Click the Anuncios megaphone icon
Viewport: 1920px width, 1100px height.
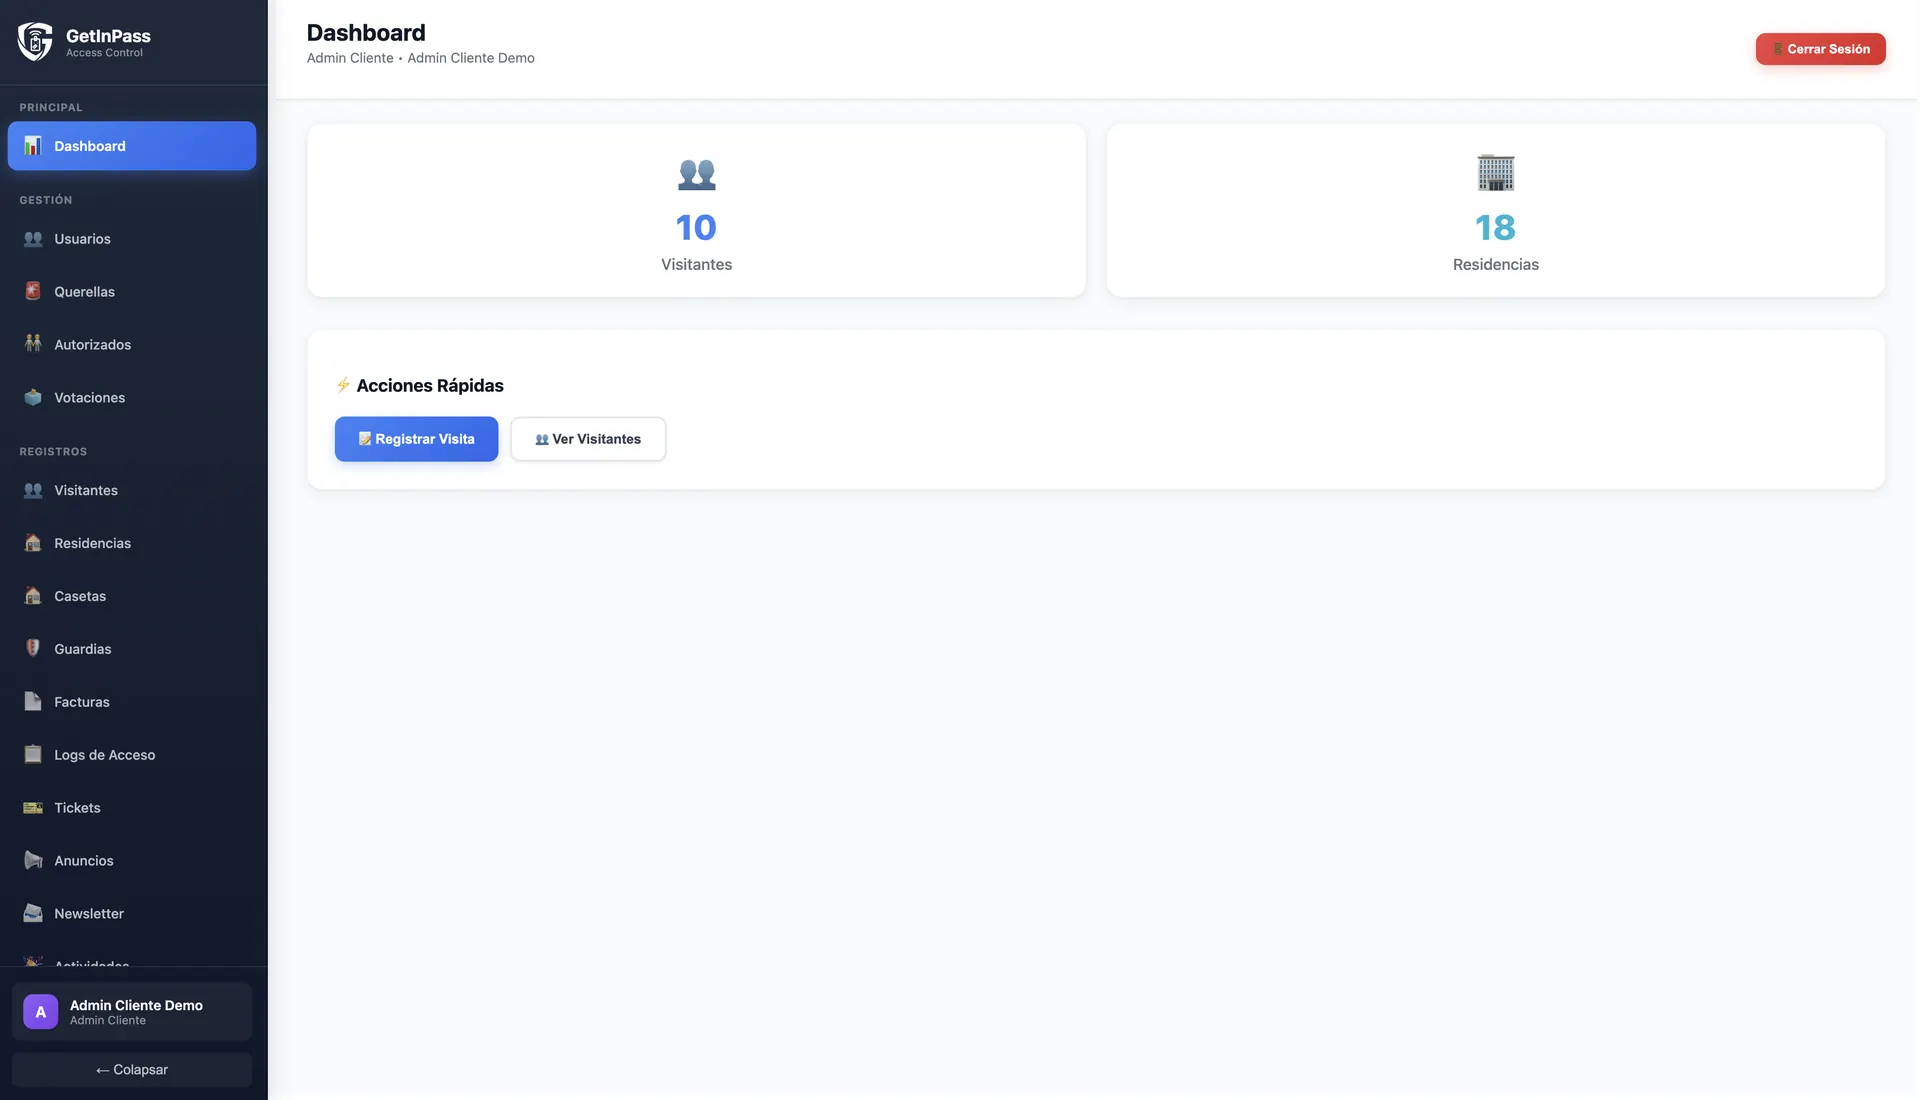click(x=33, y=861)
